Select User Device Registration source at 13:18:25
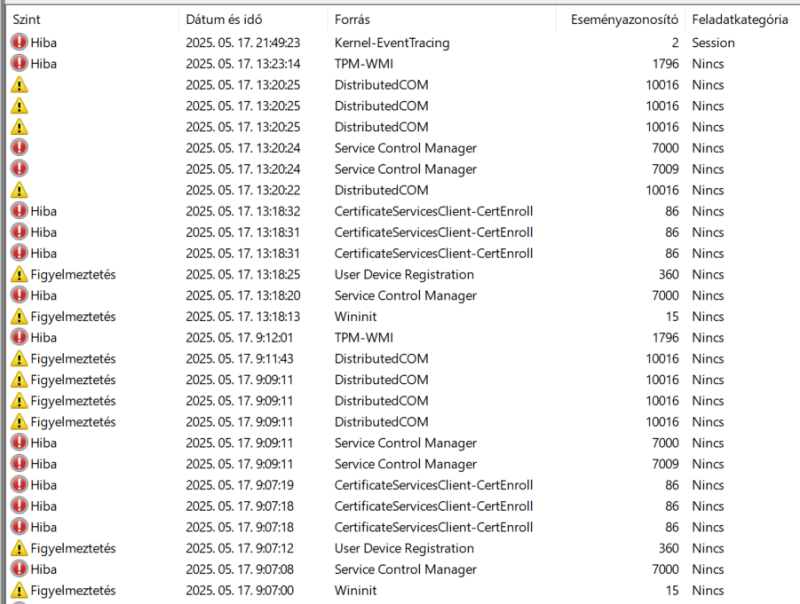 pyautogui.click(x=404, y=274)
